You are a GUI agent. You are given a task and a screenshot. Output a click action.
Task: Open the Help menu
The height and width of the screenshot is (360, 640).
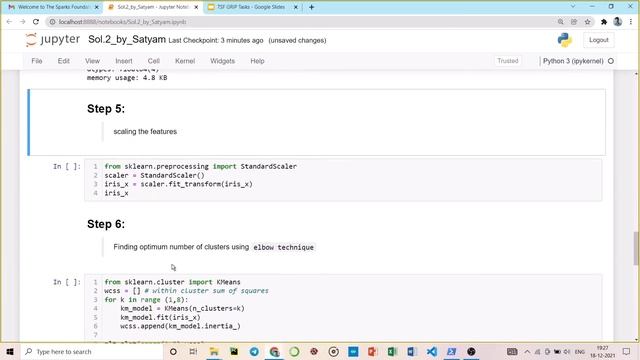tap(257, 61)
